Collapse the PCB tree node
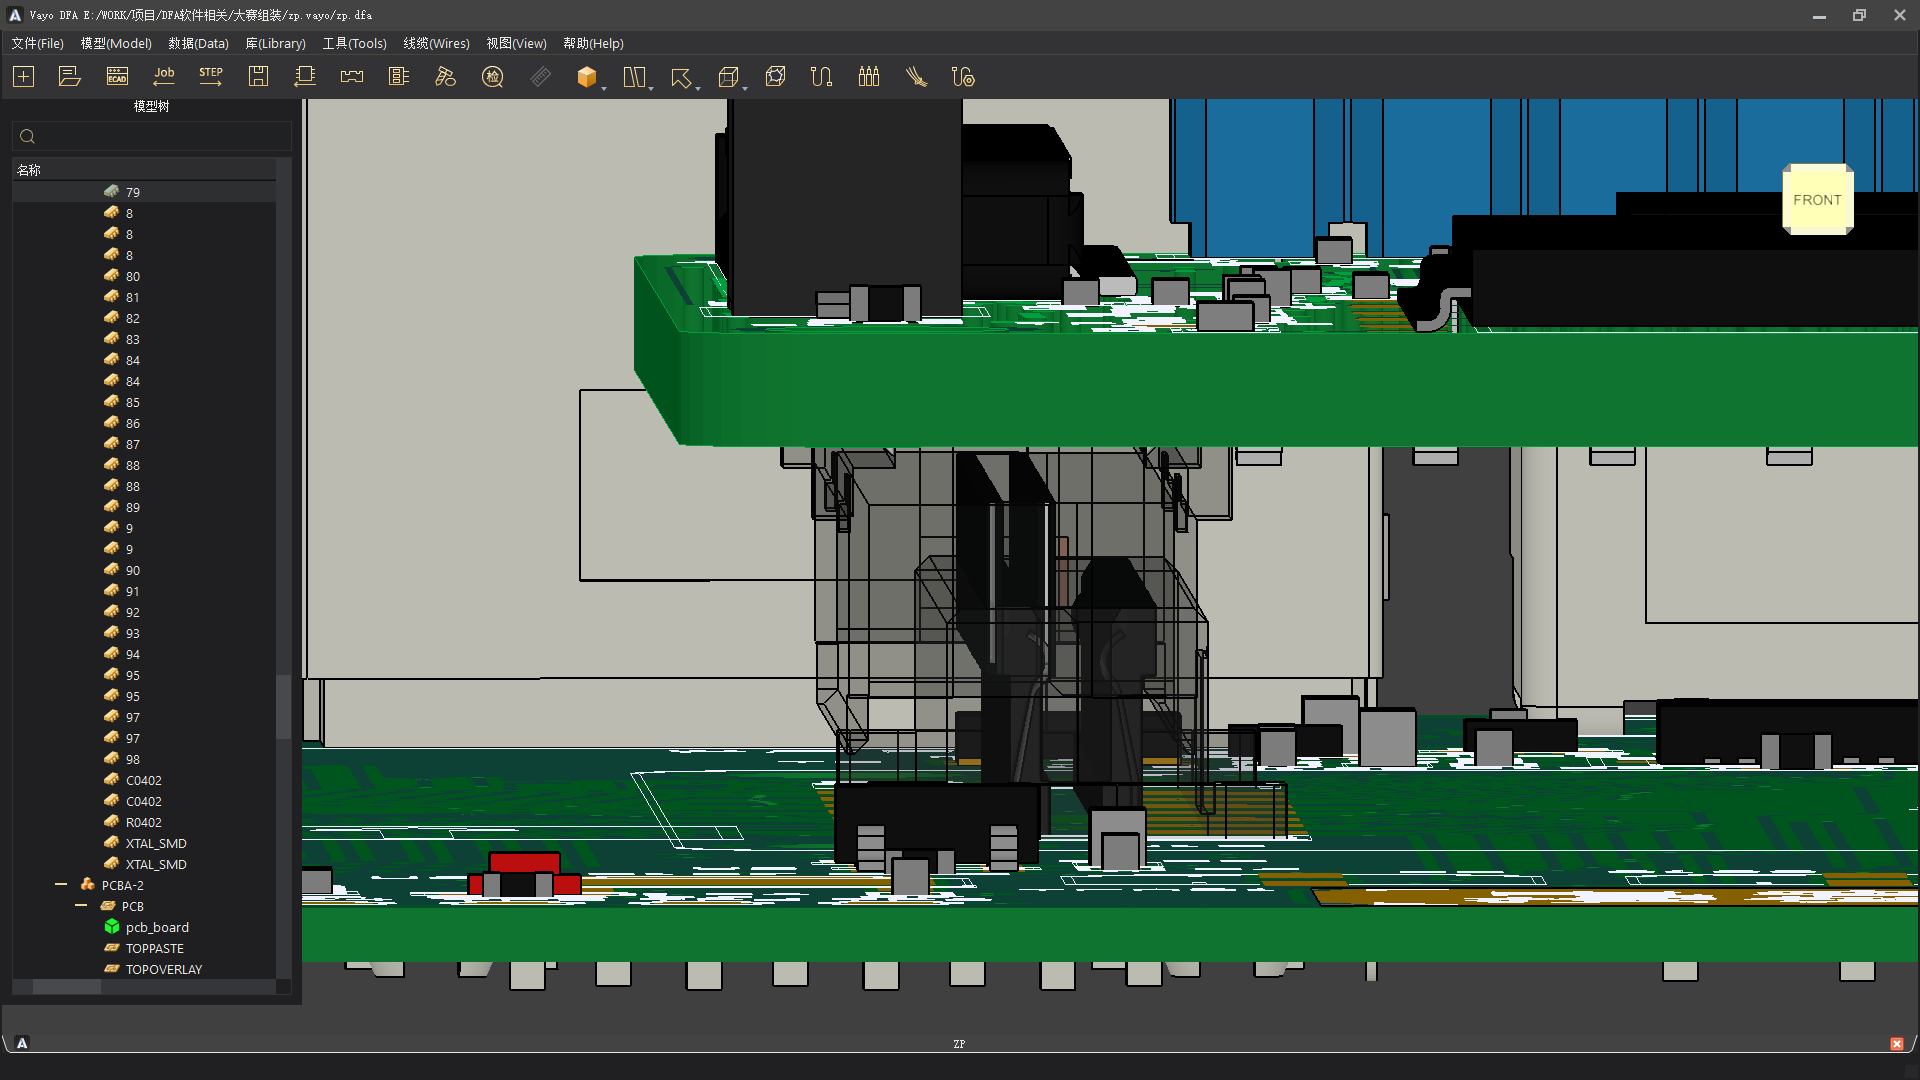 point(81,906)
